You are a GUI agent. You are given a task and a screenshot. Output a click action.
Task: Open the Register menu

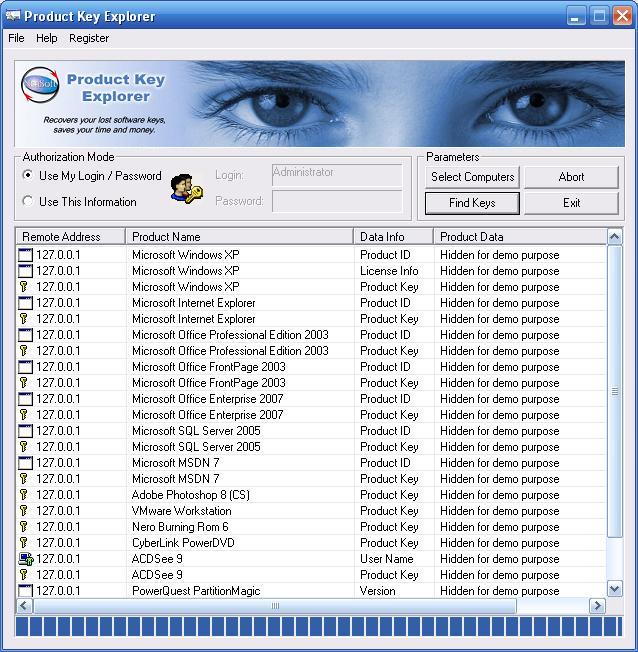pyautogui.click(x=89, y=38)
